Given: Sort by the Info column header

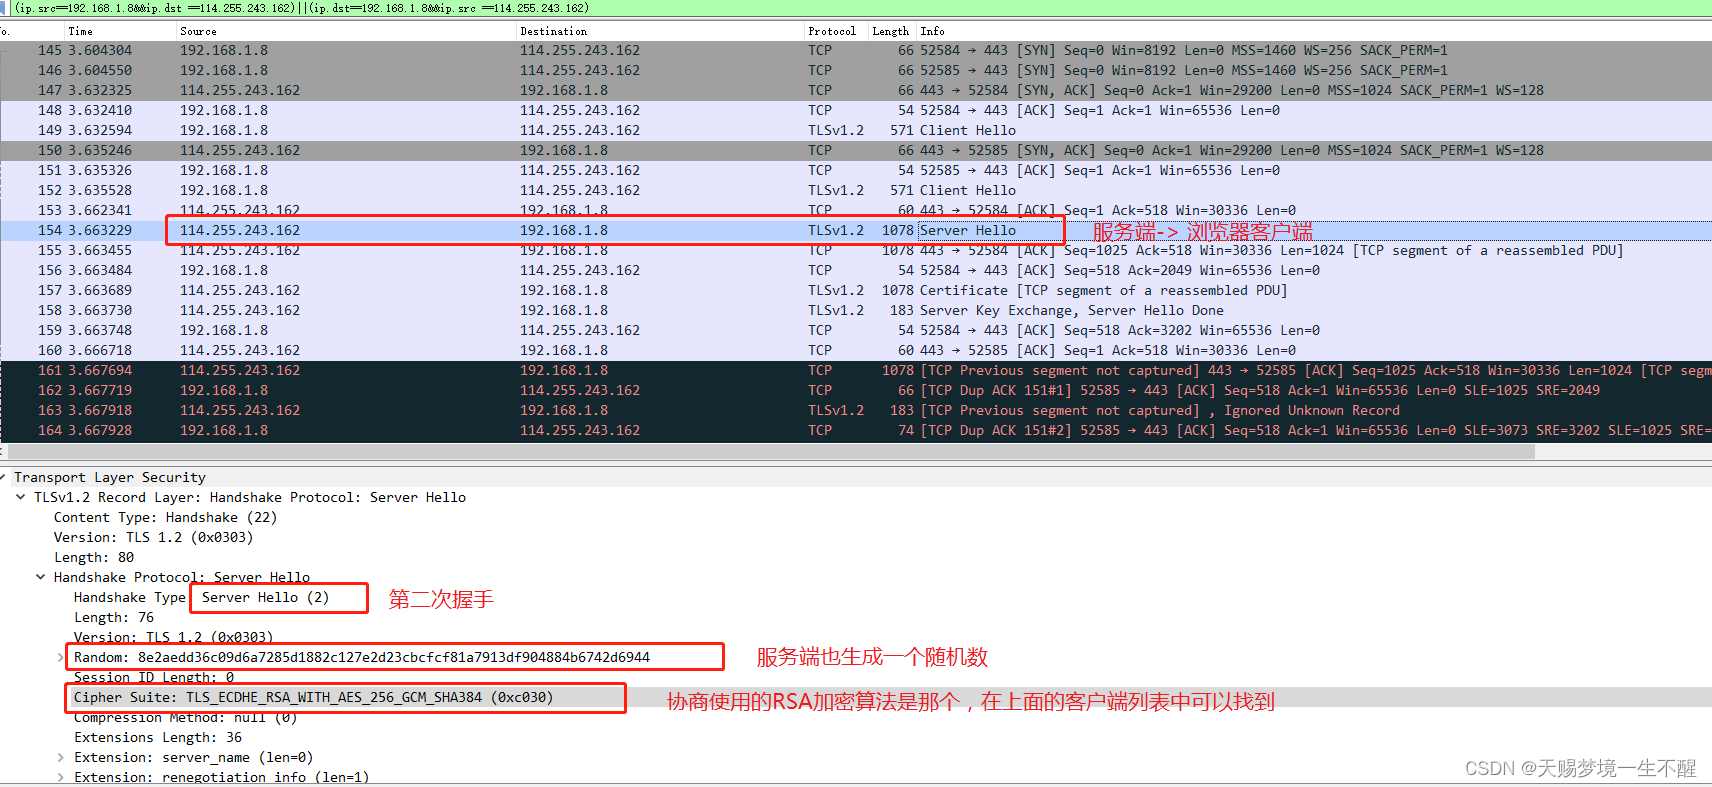Looking at the screenshot, I should [932, 31].
